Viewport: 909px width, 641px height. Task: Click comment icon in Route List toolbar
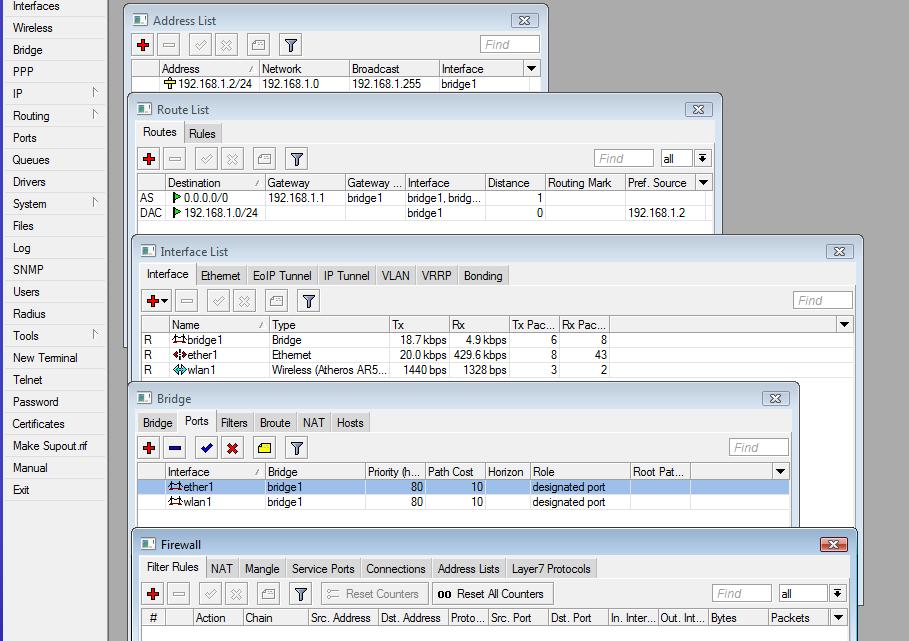[x=264, y=159]
